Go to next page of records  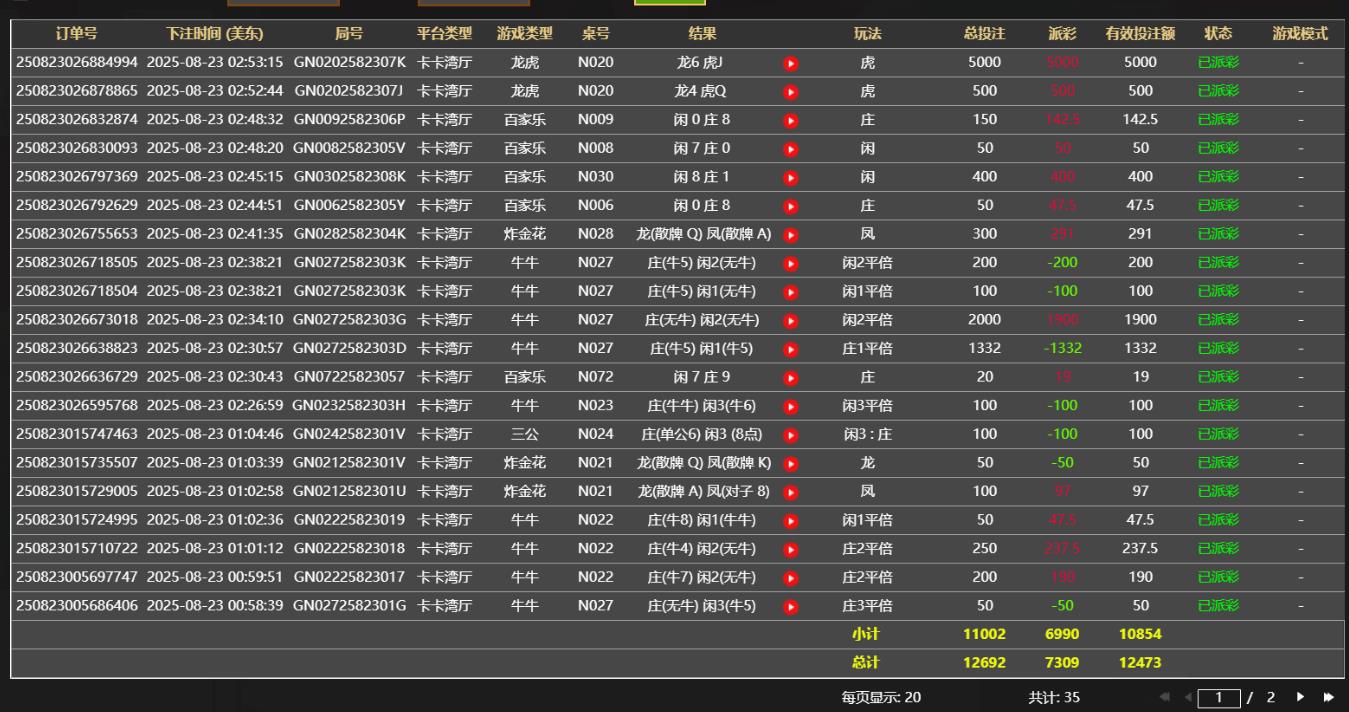1301,697
